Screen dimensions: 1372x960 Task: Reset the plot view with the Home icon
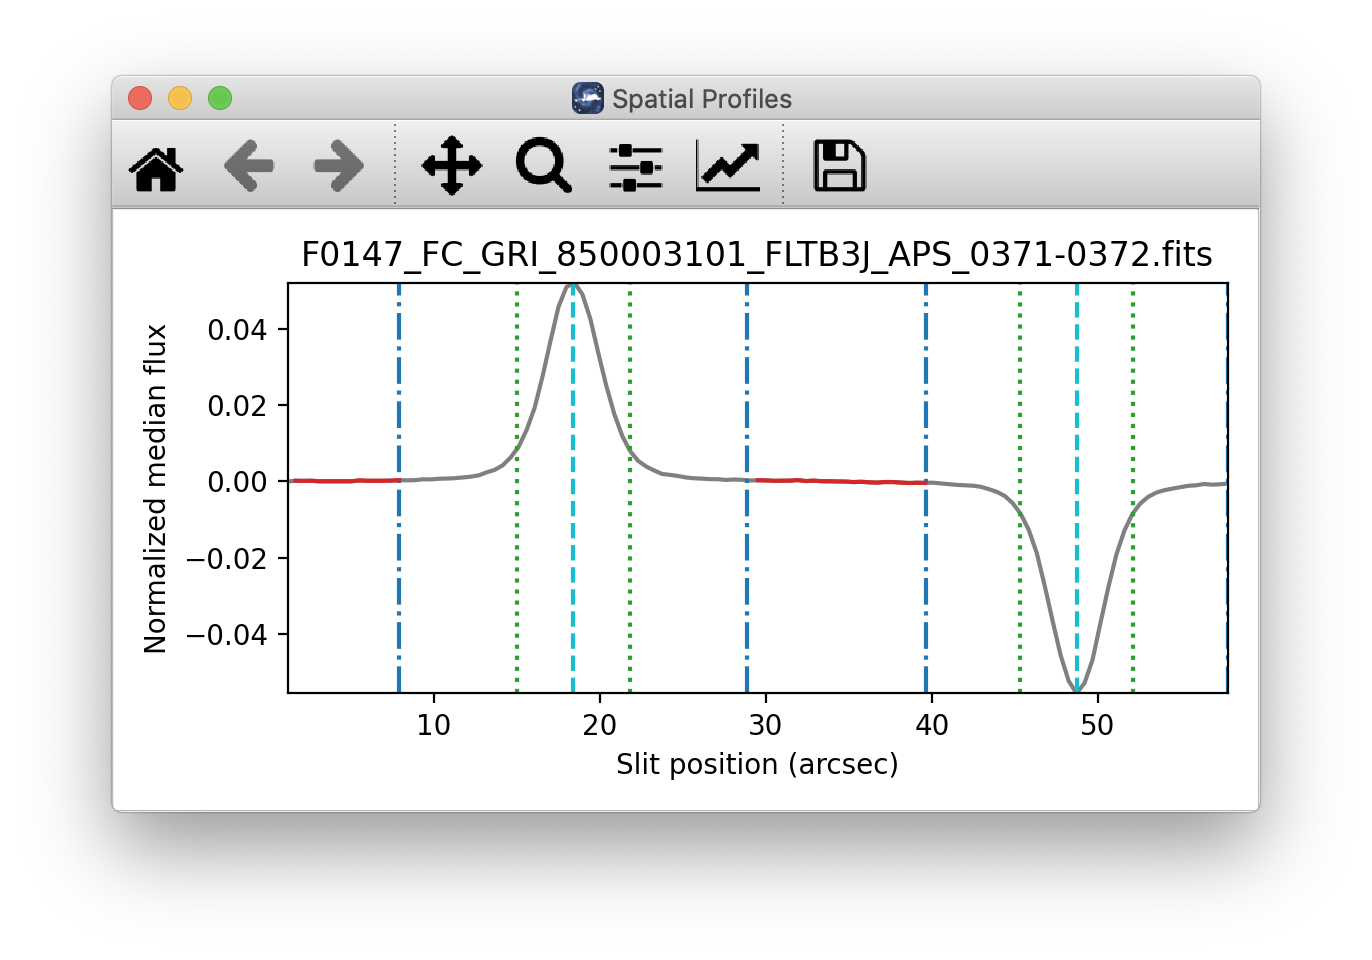pos(155,166)
